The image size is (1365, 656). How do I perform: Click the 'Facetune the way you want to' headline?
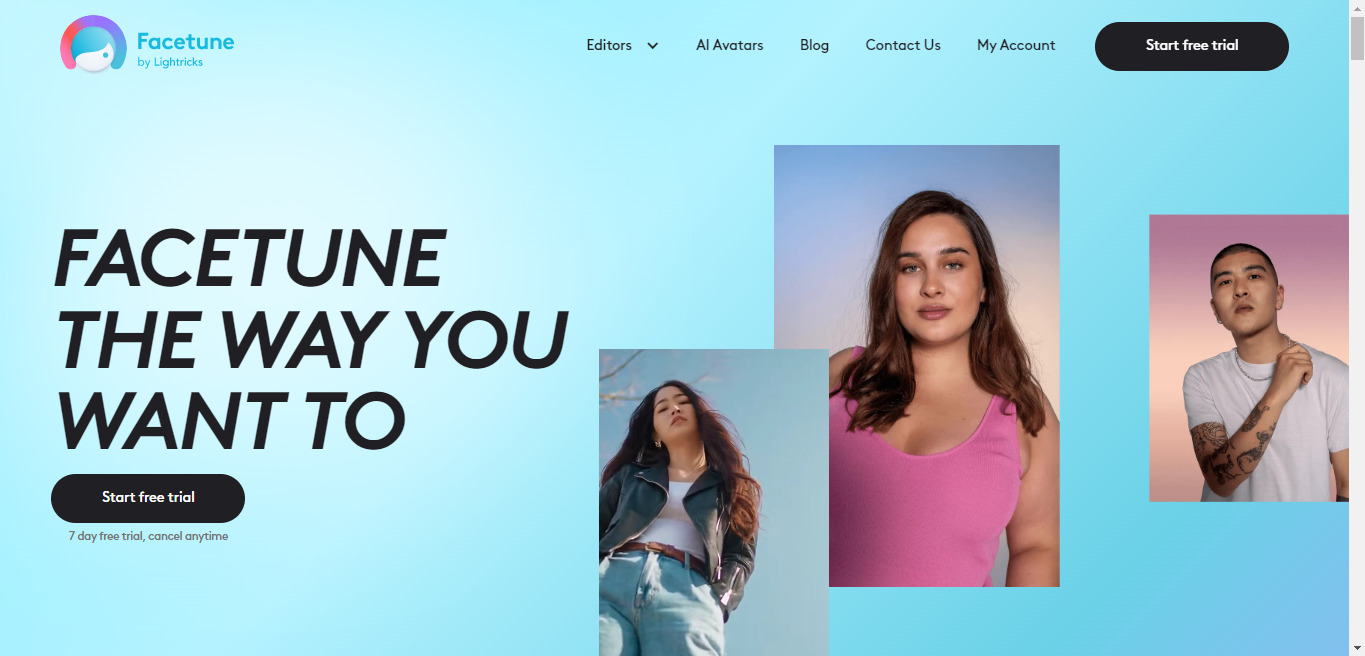[x=310, y=339]
